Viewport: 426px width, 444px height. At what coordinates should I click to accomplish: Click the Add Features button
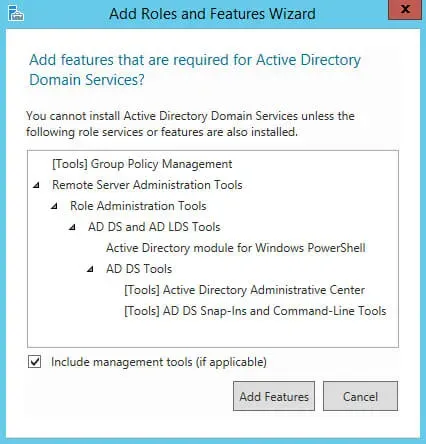(x=274, y=396)
